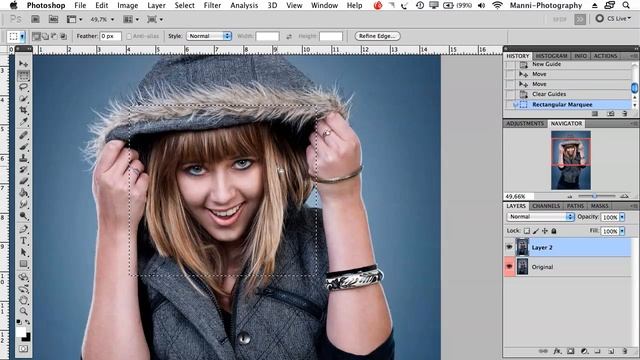Toggle Quick Mask mode button
Viewport: 640px width, 360px height.
click(x=24, y=349)
